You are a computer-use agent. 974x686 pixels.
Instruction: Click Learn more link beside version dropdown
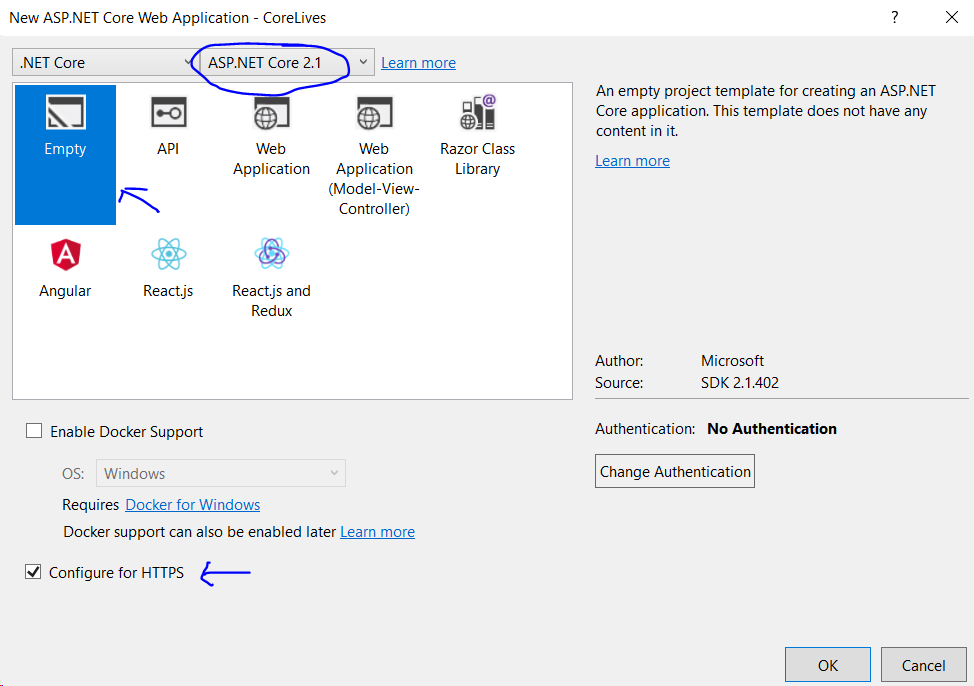point(419,63)
